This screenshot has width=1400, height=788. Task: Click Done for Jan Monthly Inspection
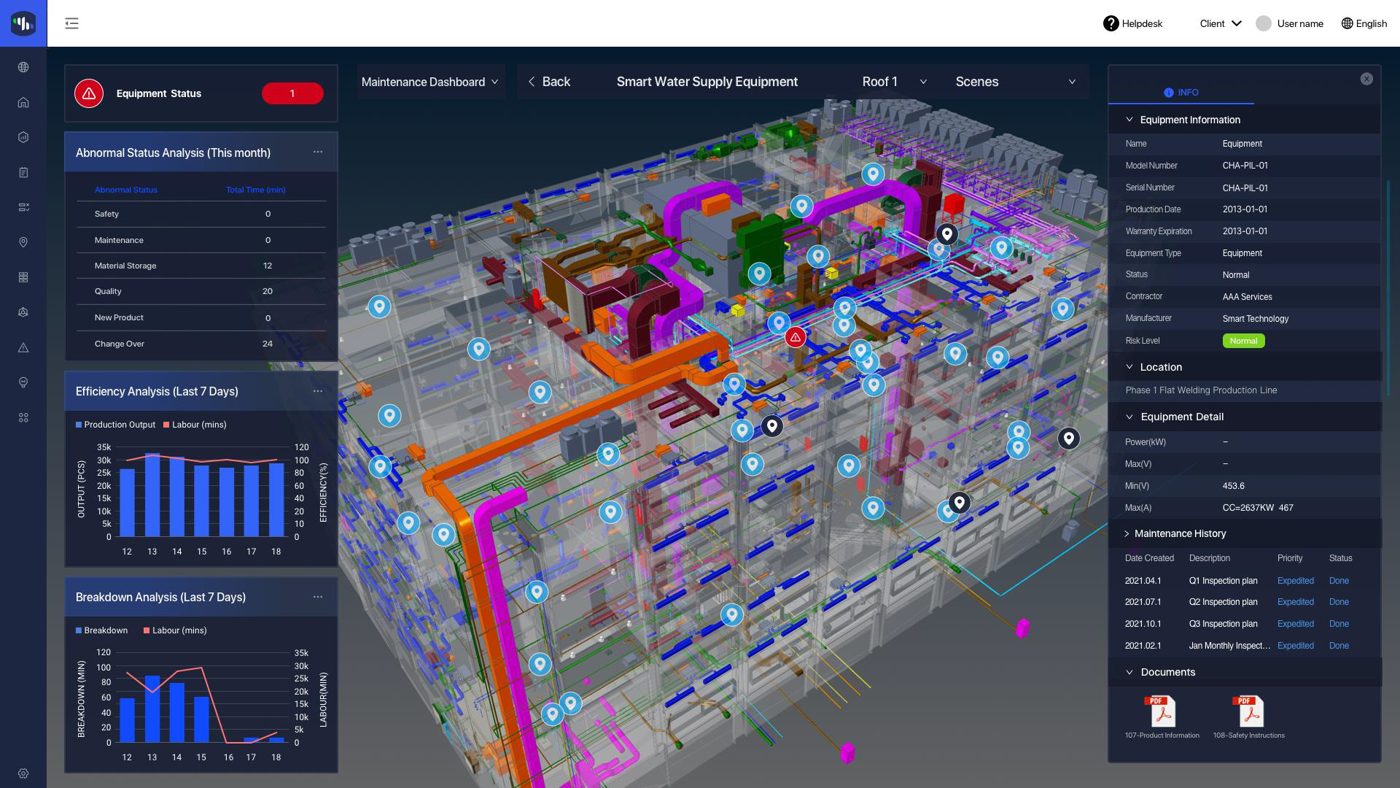pos(1338,646)
